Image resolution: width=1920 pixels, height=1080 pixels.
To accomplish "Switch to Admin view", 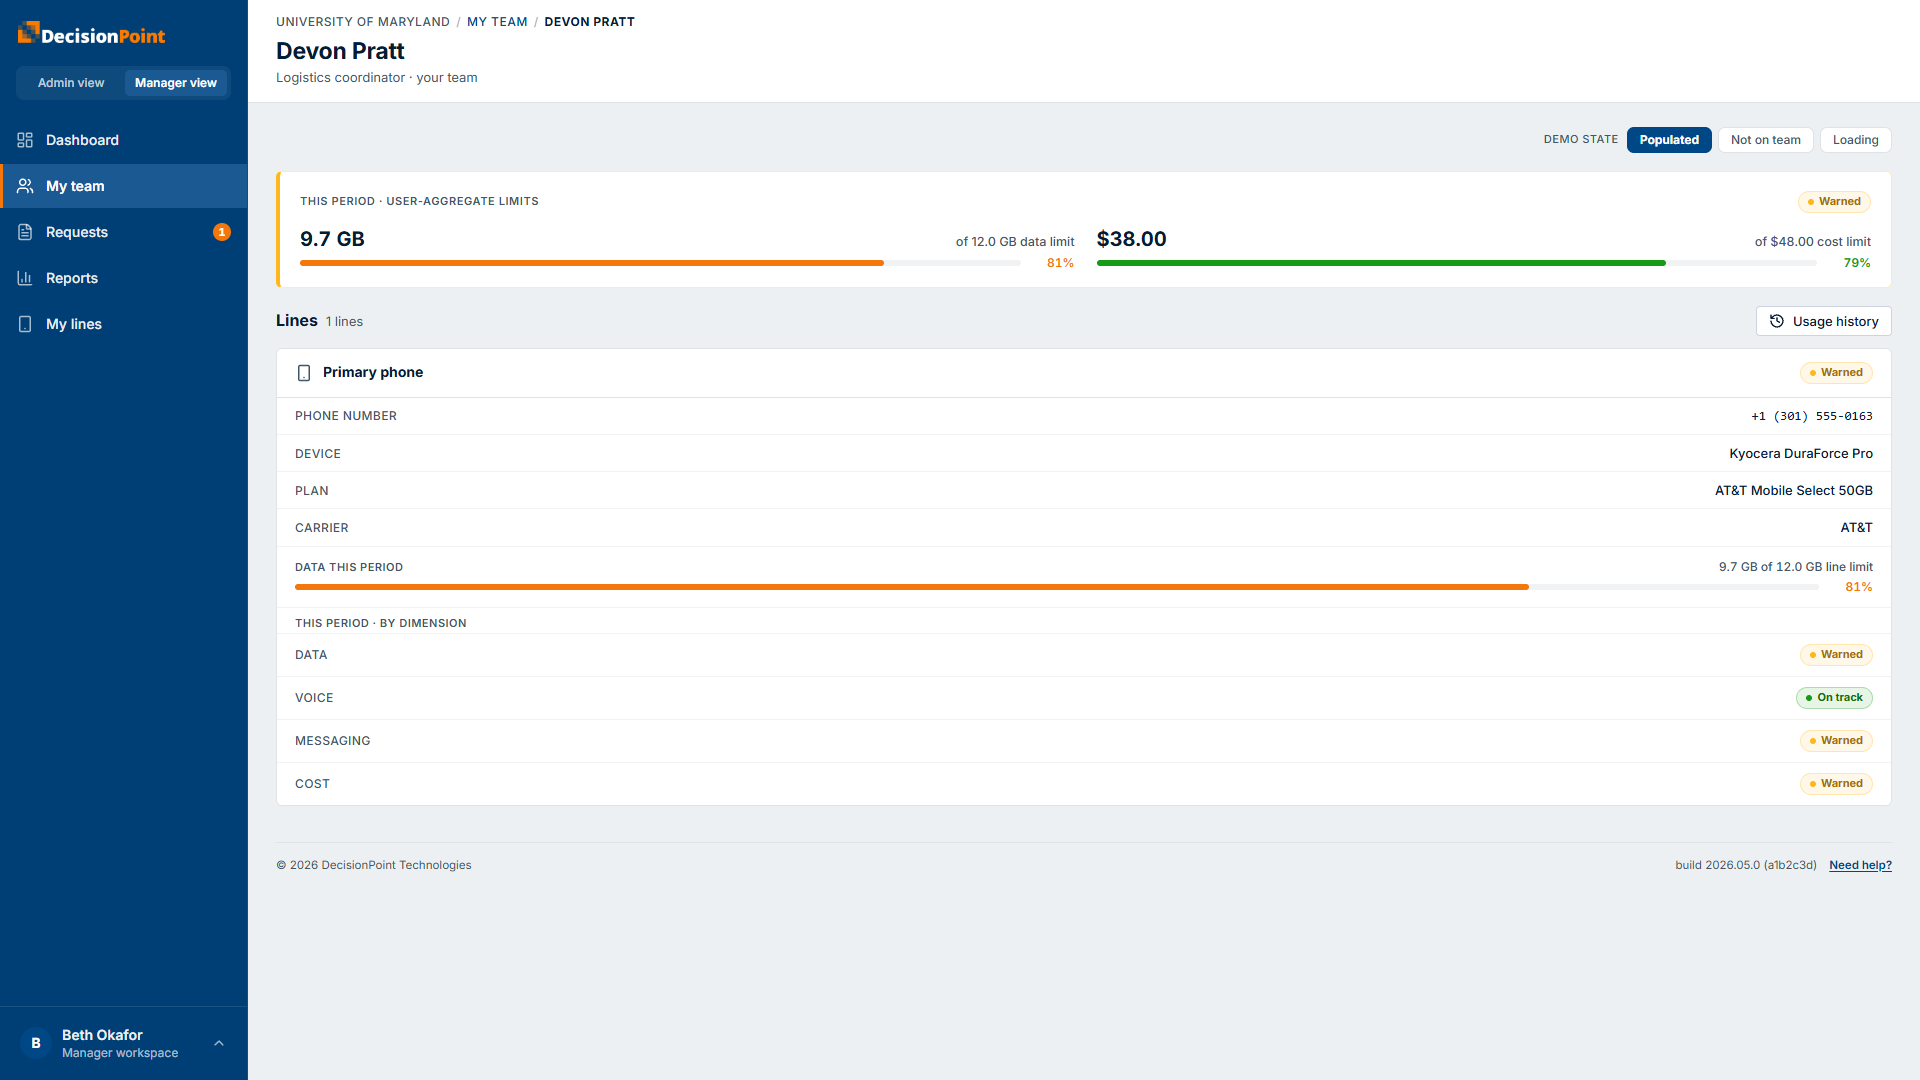I will point(71,83).
